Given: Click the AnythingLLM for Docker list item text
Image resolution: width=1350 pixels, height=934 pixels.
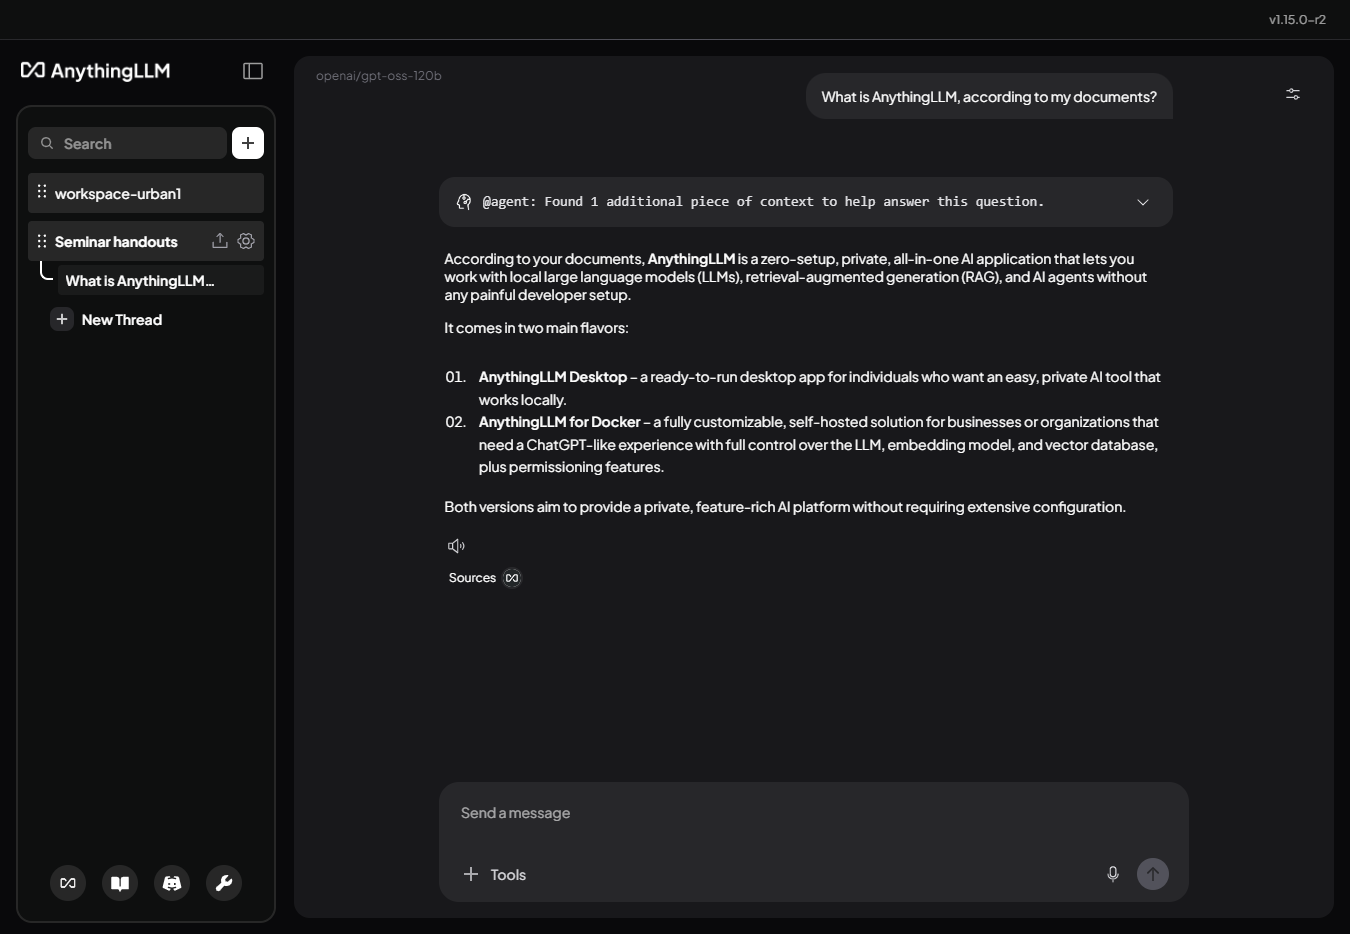Looking at the screenshot, I should click(819, 444).
